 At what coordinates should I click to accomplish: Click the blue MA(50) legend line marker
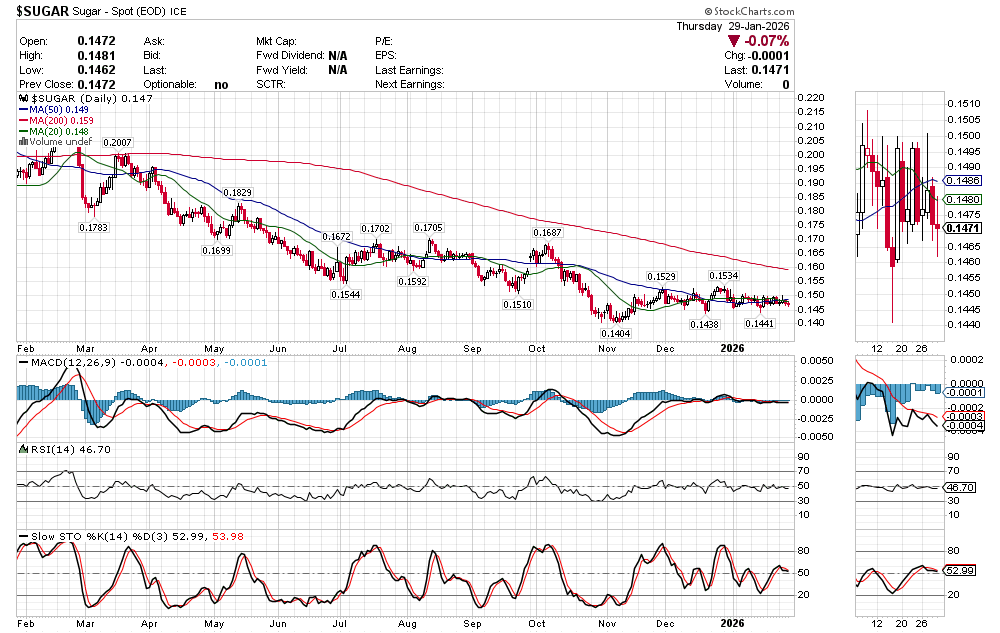click(x=23, y=110)
